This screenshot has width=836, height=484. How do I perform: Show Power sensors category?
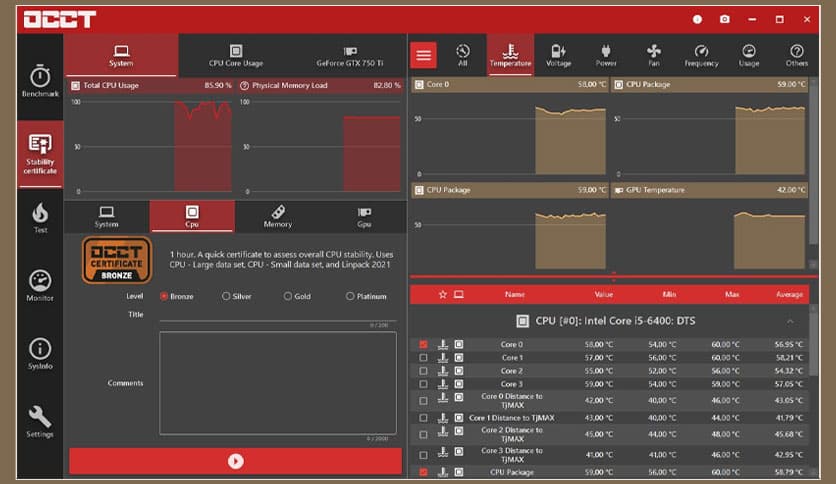(x=606, y=55)
